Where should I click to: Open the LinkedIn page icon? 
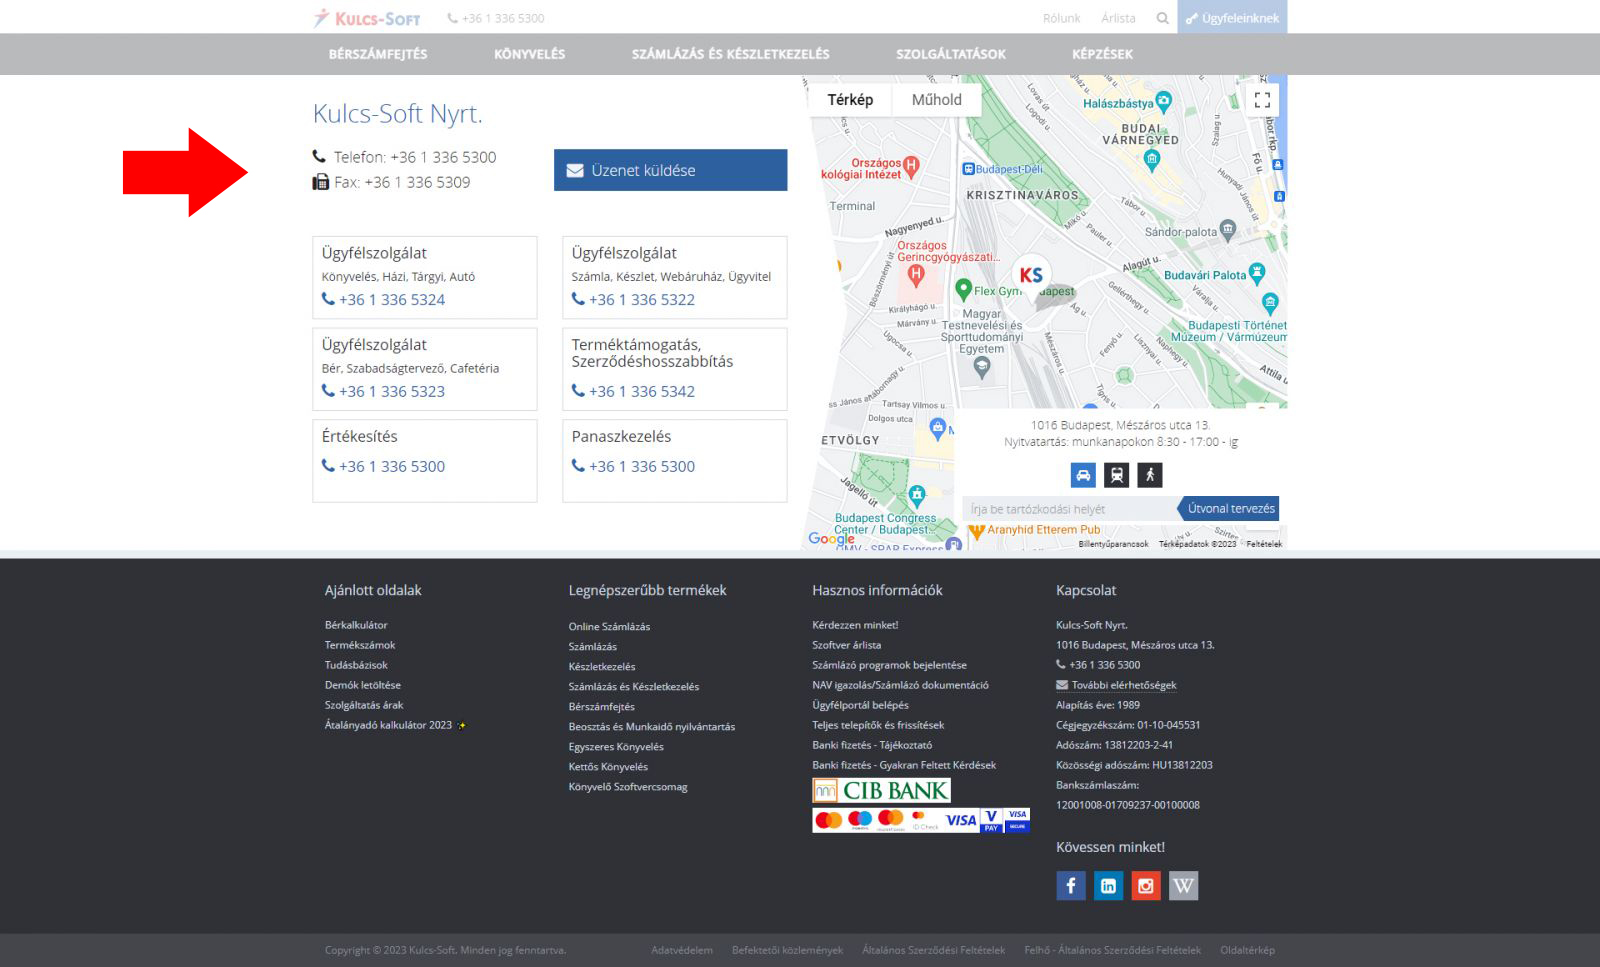(x=1108, y=885)
